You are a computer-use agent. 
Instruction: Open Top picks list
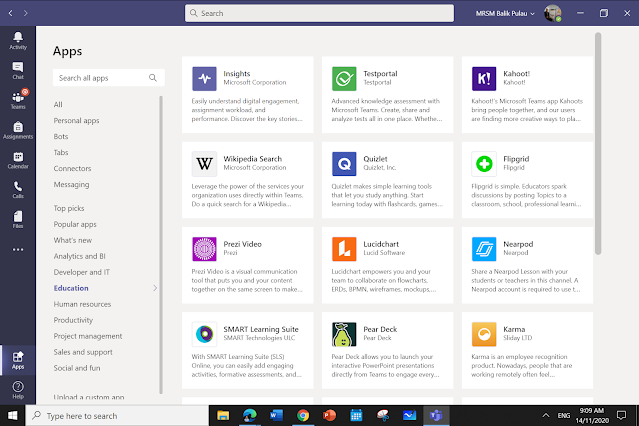pos(69,208)
